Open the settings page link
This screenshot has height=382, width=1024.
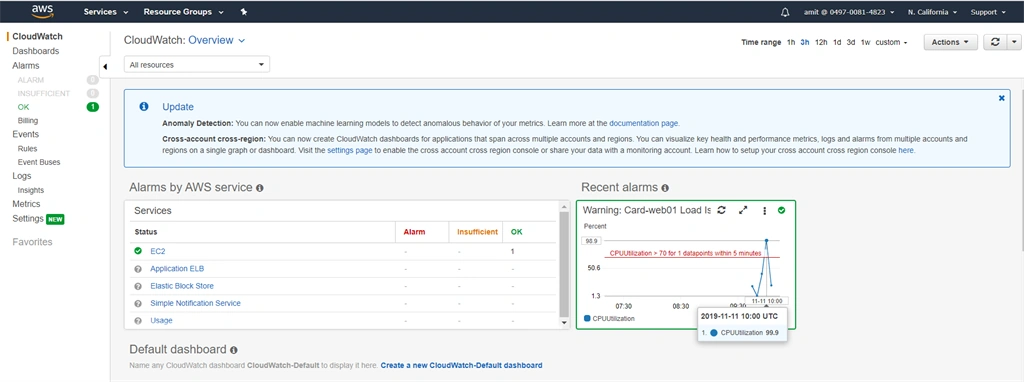(x=349, y=150)
